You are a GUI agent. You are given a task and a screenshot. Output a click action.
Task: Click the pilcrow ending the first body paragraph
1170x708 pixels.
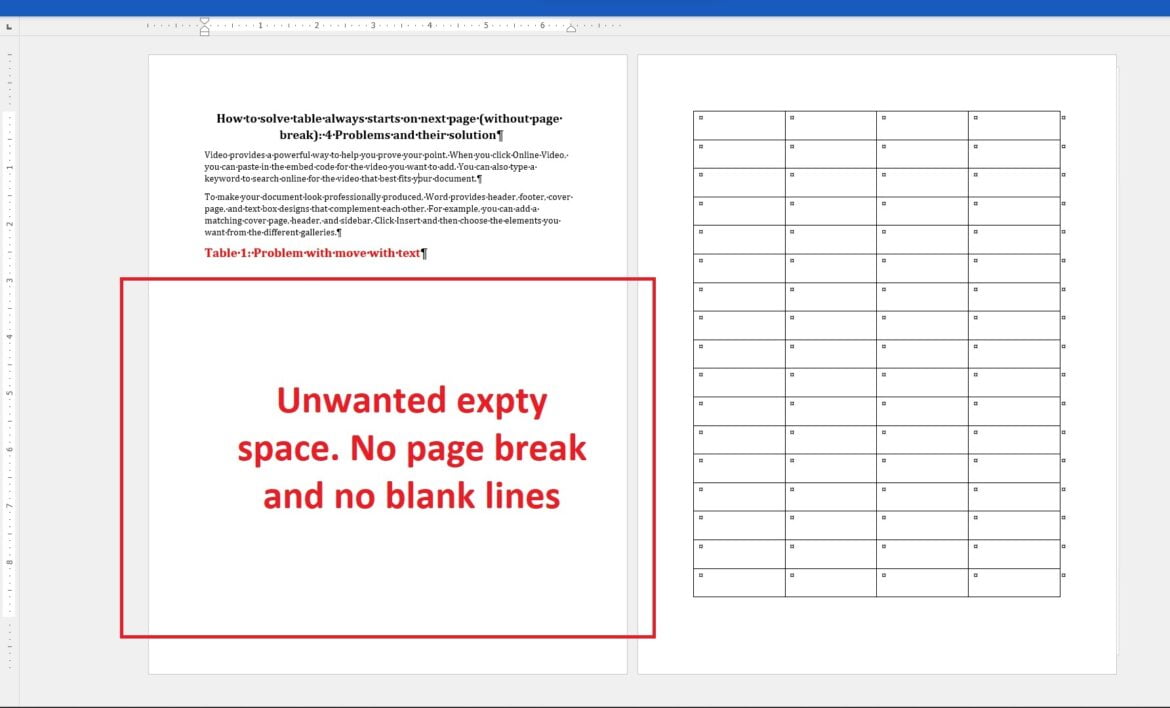click(479, 178)
